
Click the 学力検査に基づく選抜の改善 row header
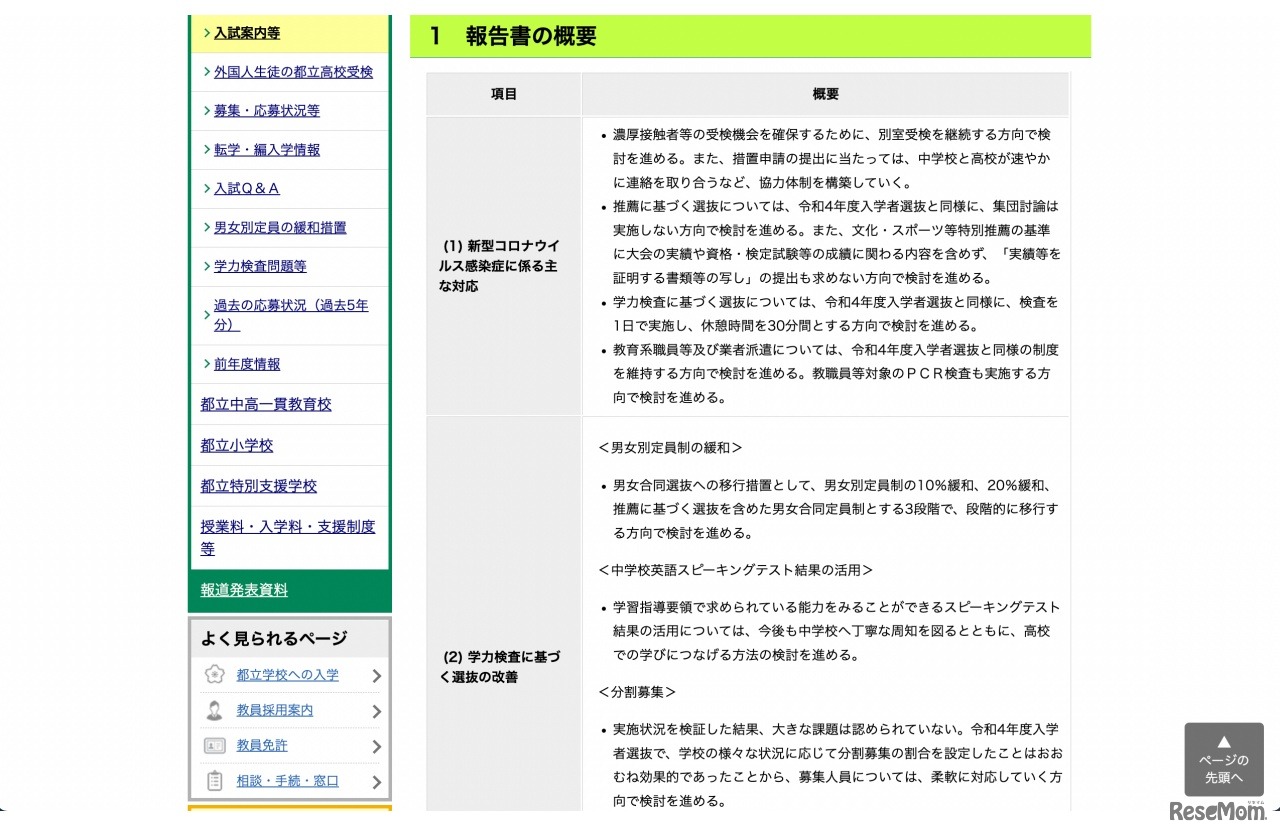pyautogui.click(x=504, y=667)
